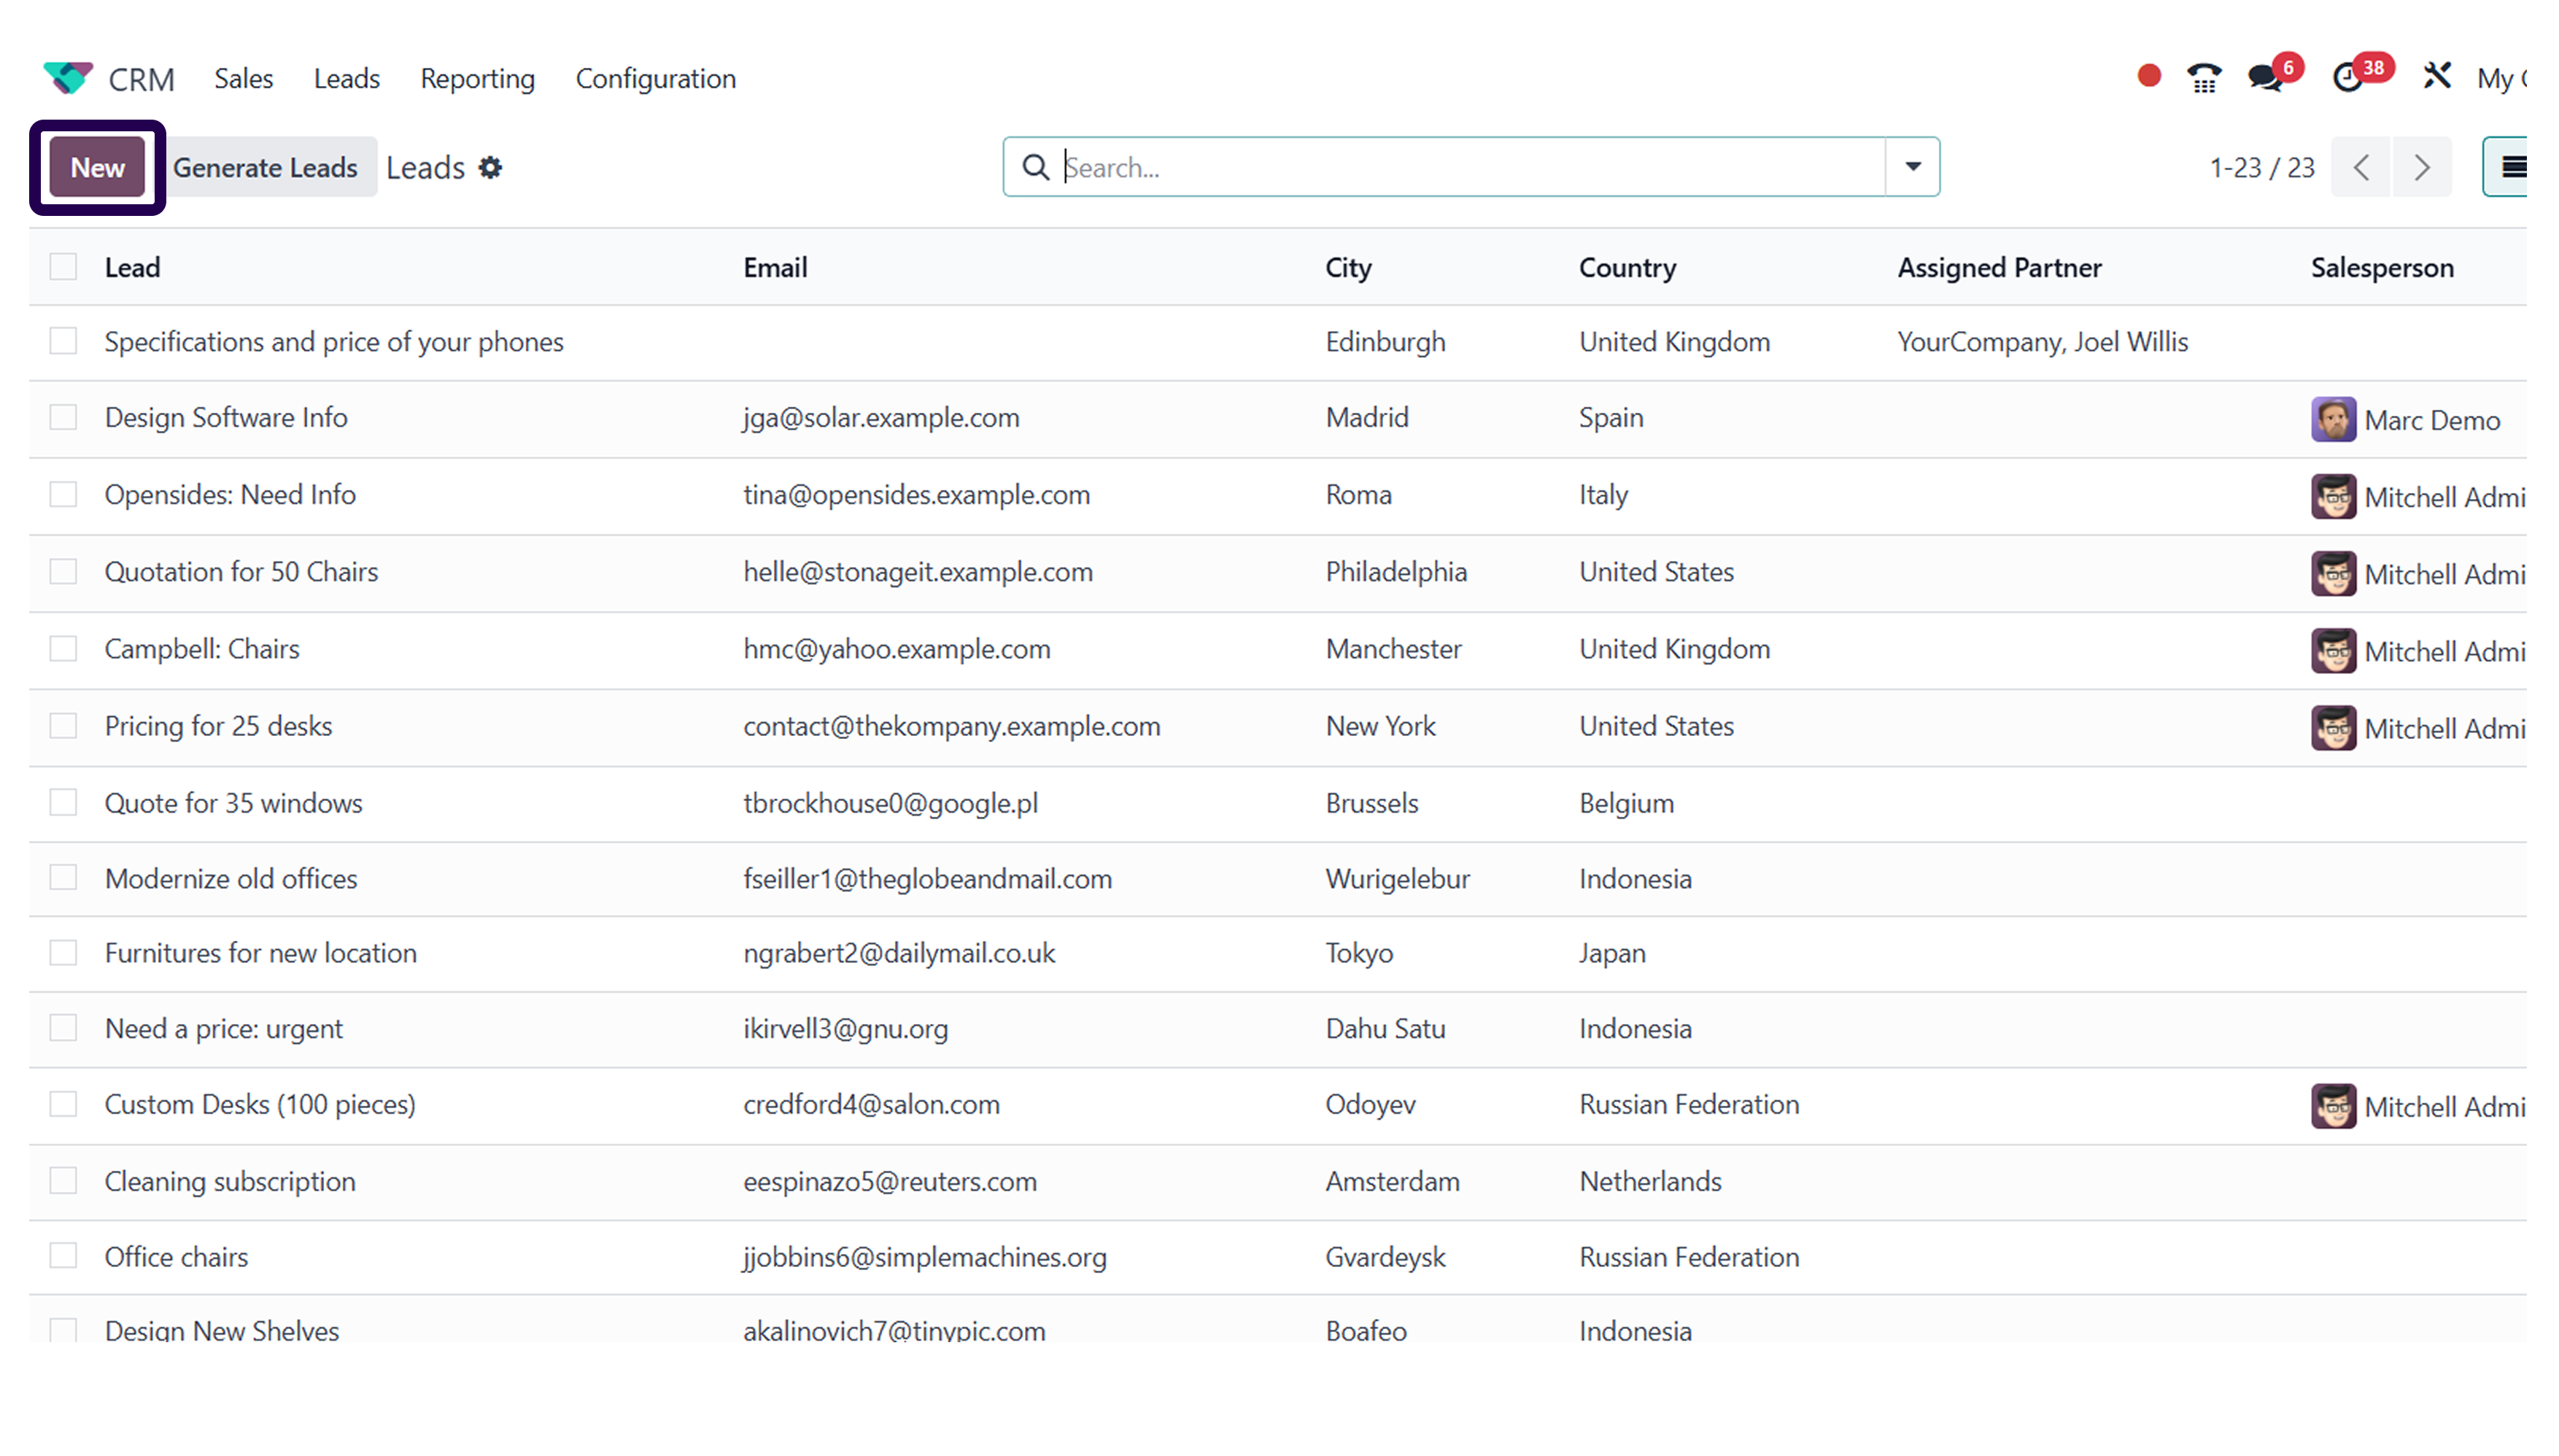Viewport: 2559px width, 1456px height.
Task: Open the activities clock icon with 38 badge
Action: point(2350,76)
